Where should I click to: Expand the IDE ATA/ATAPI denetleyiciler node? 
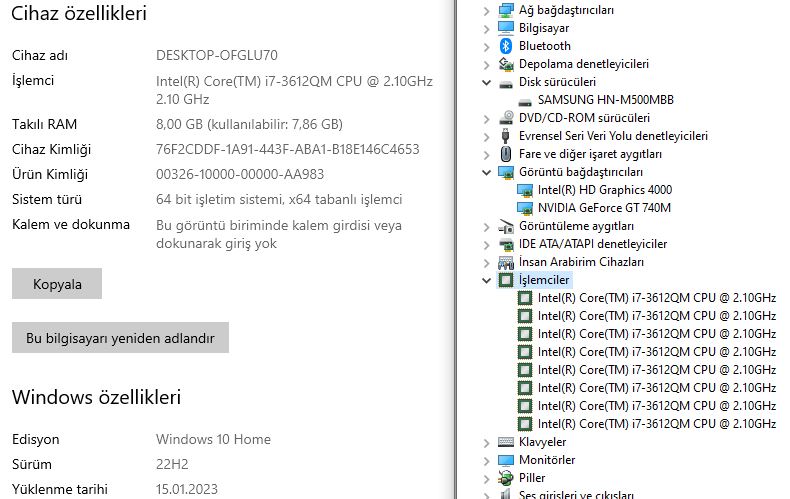pos(486,245)
